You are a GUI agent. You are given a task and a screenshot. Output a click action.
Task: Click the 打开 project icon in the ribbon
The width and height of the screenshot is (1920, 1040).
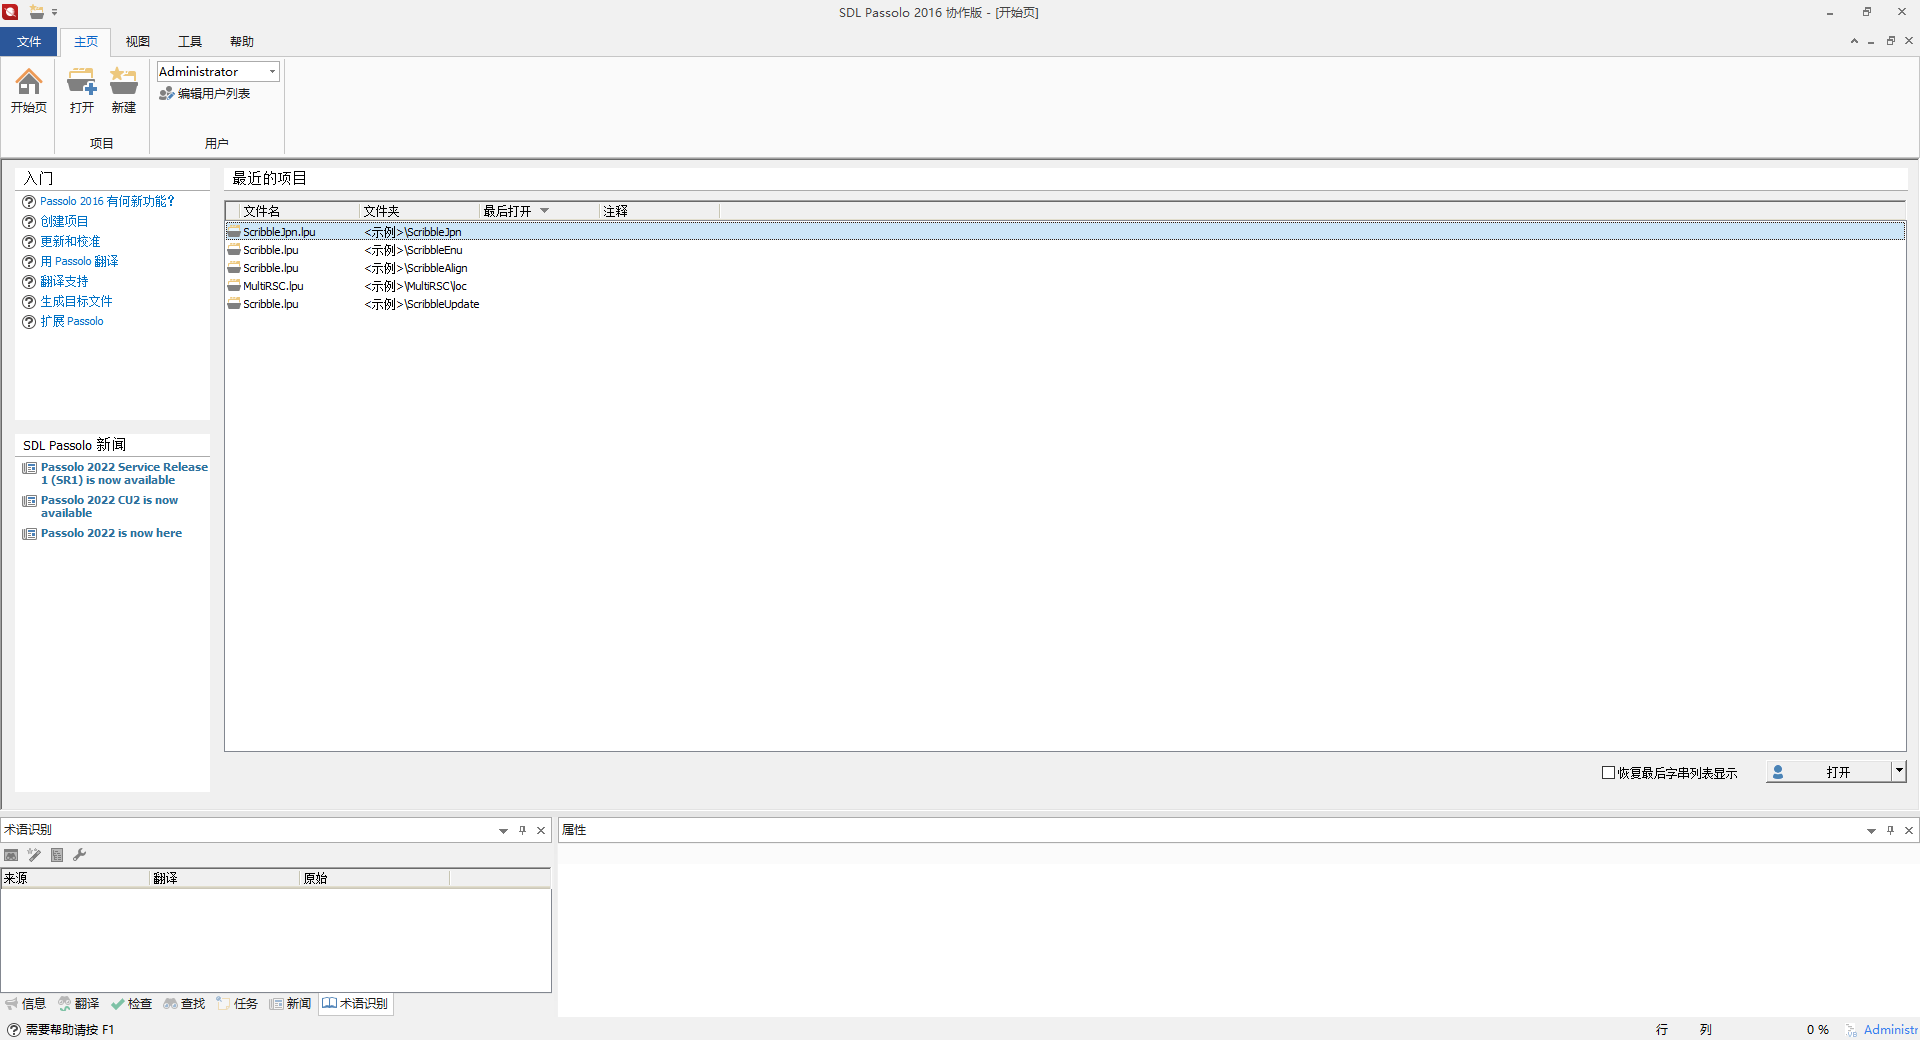81,90
